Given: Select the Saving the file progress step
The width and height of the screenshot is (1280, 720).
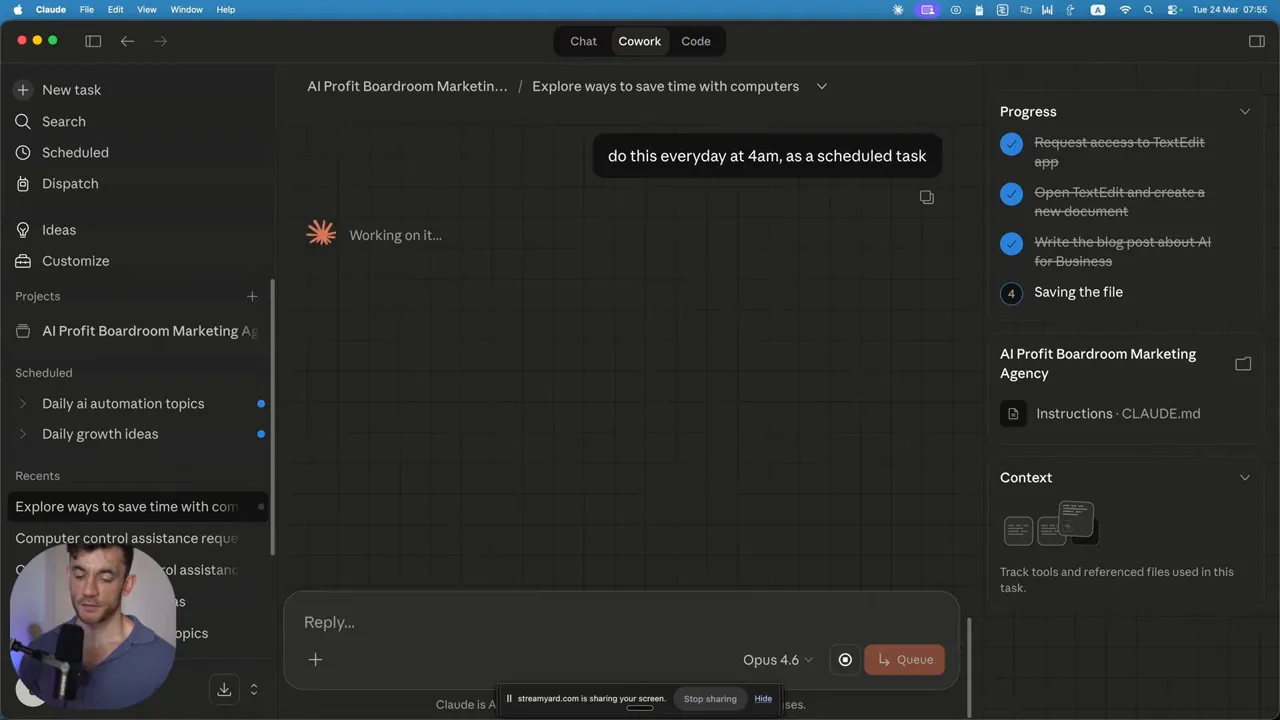Looking at the screenshot, I should coord(1078,292).
